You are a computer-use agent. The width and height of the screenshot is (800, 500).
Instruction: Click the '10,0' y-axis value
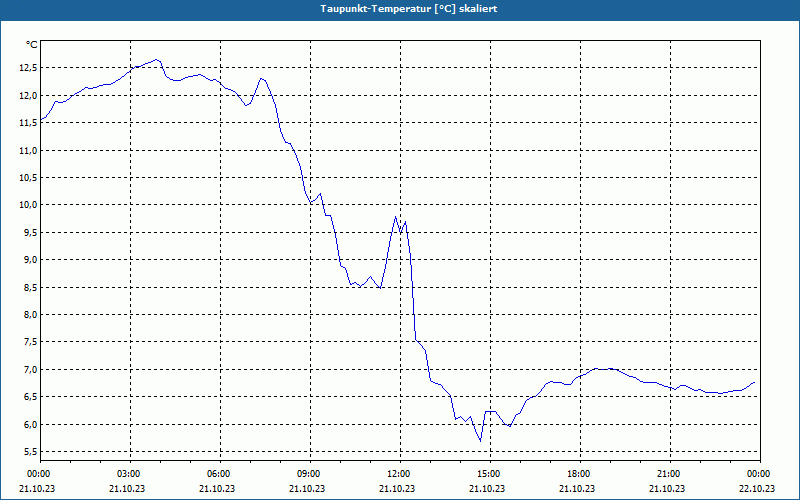click(x=29, y=205)
